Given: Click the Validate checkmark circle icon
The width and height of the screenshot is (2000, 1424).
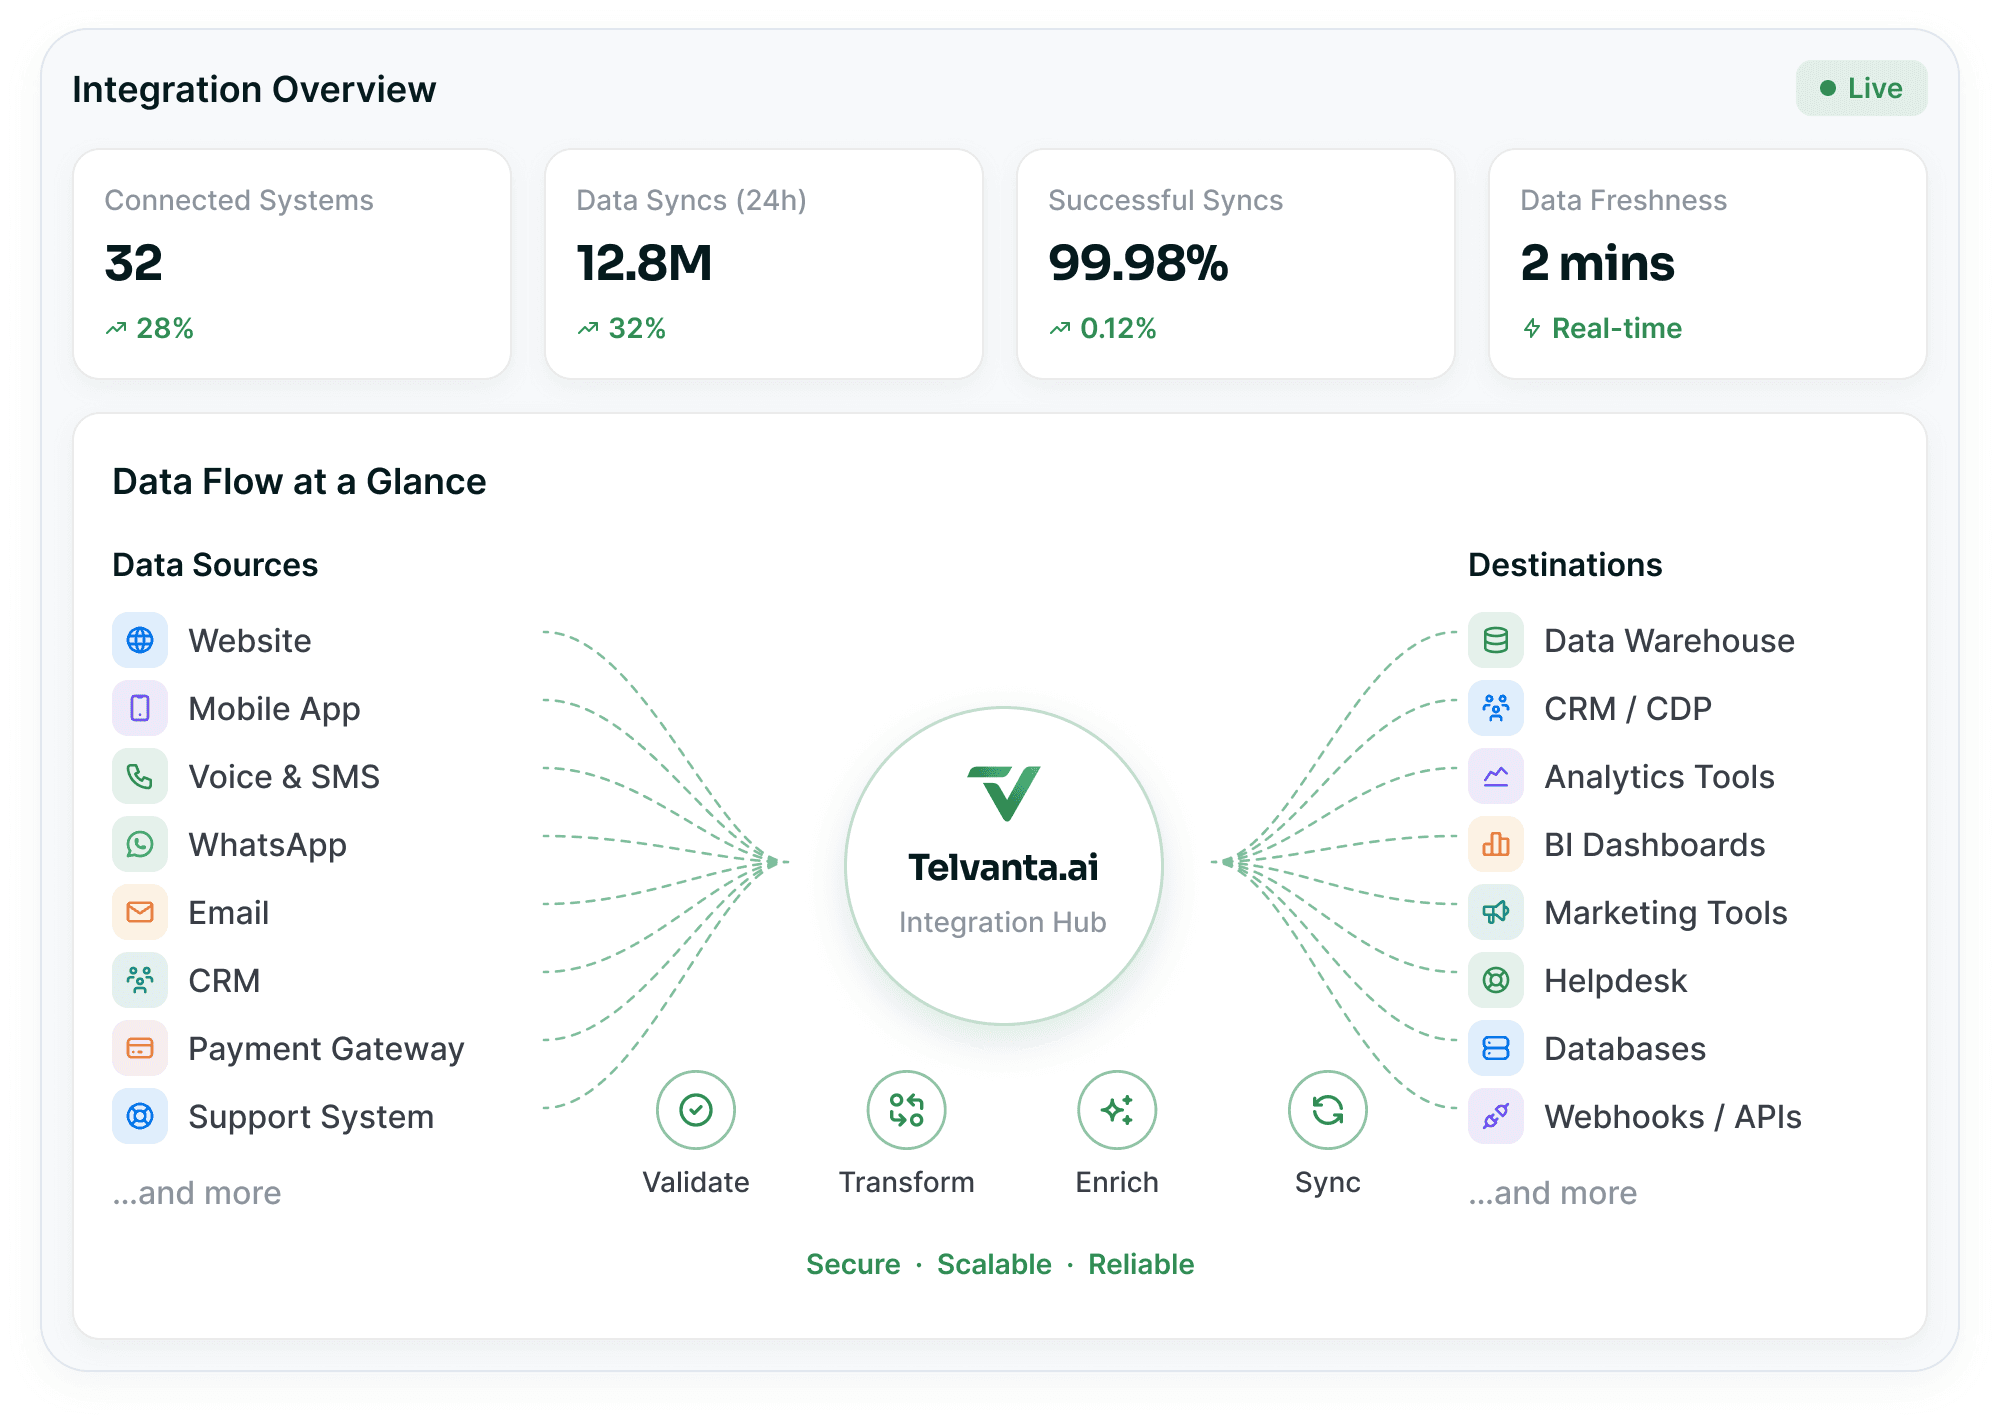Looking at the screenshot, I should (696, 1110).
